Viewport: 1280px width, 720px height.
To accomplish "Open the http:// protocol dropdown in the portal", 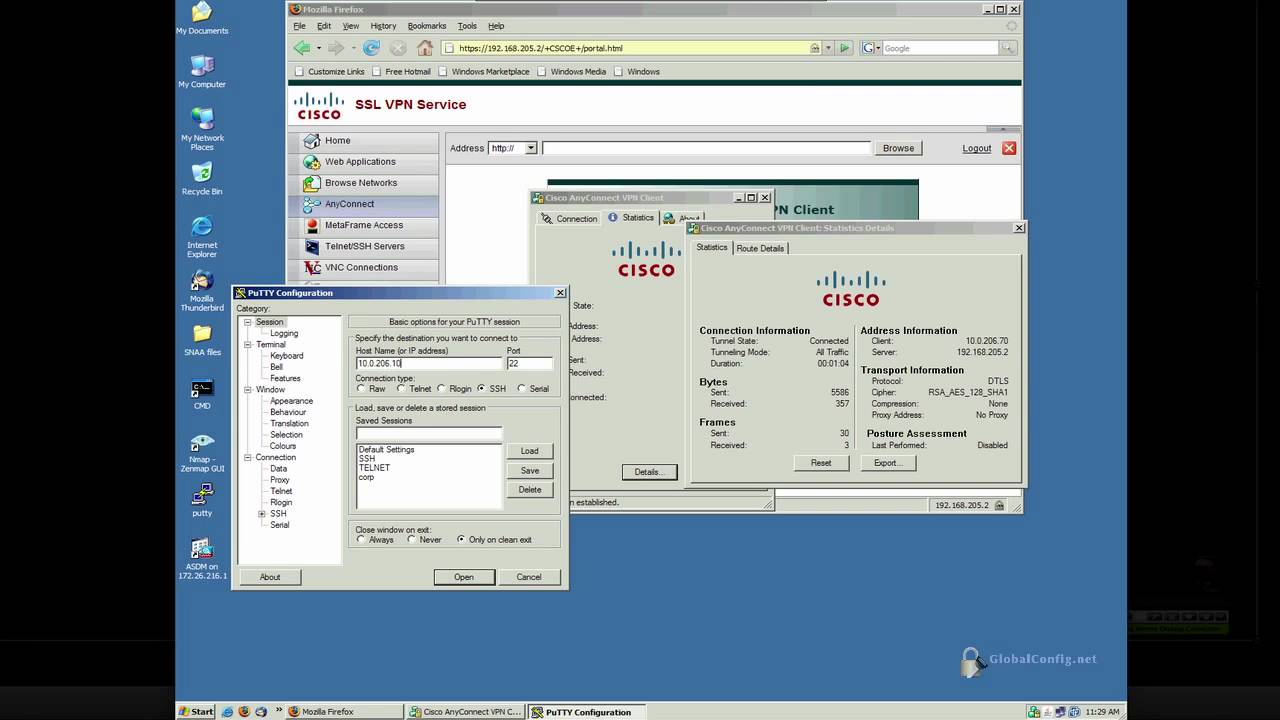I will click(x=531, y=148).
